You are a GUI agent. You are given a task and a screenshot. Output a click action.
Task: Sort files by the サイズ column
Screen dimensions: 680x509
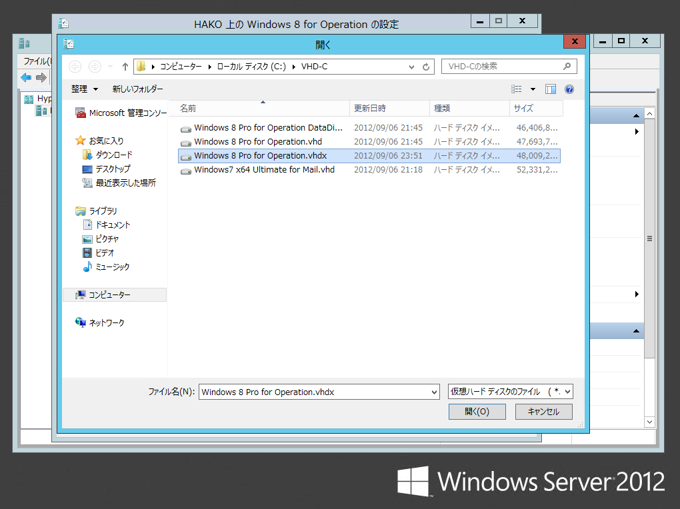(x=536, y=108)
